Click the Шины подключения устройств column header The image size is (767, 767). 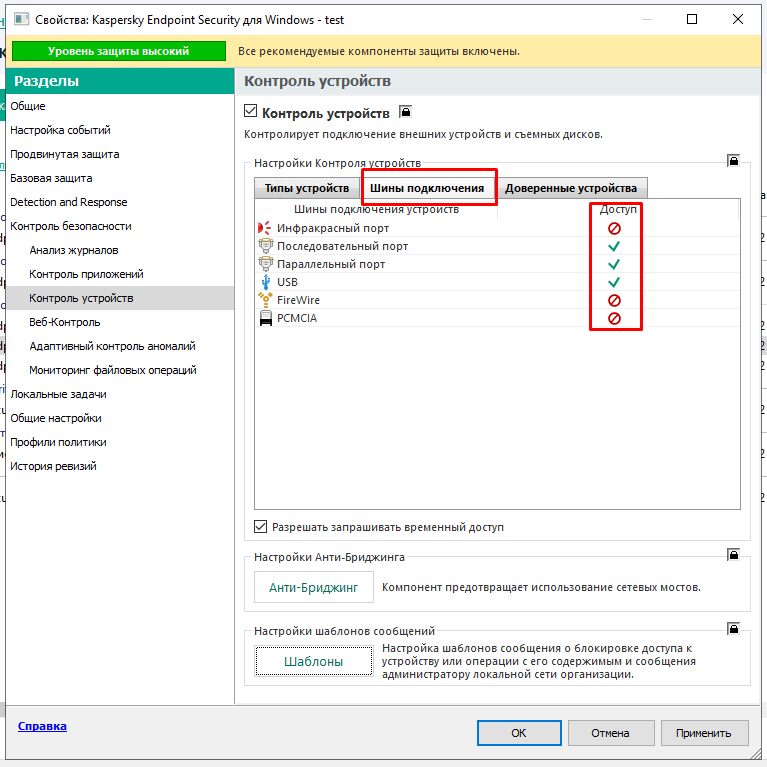tap(376, 209)
